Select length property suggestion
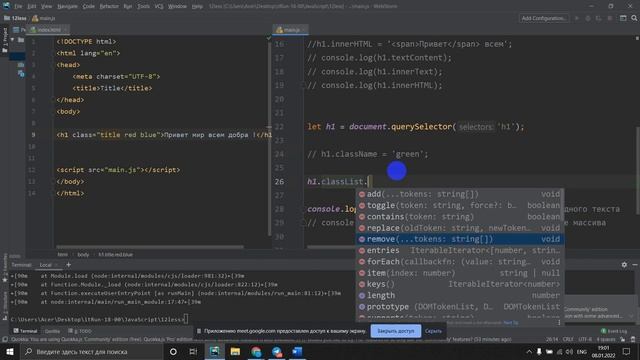Screen dimensions: 640x360 point(460,295)
